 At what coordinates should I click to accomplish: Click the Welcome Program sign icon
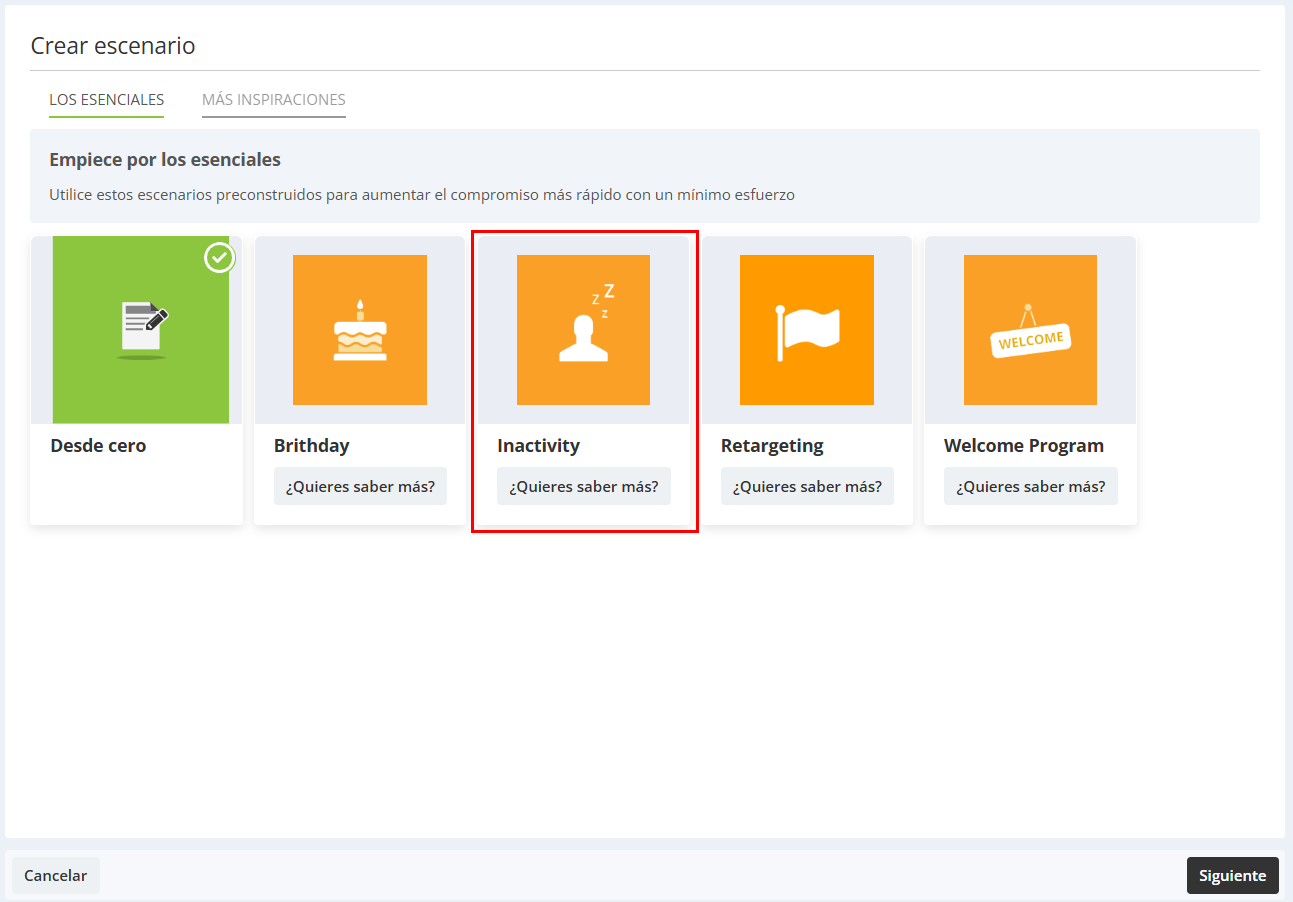pos(1030,330)
